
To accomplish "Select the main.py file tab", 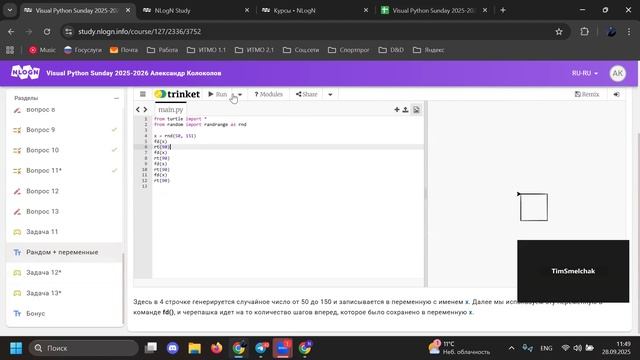I will 171,109.
